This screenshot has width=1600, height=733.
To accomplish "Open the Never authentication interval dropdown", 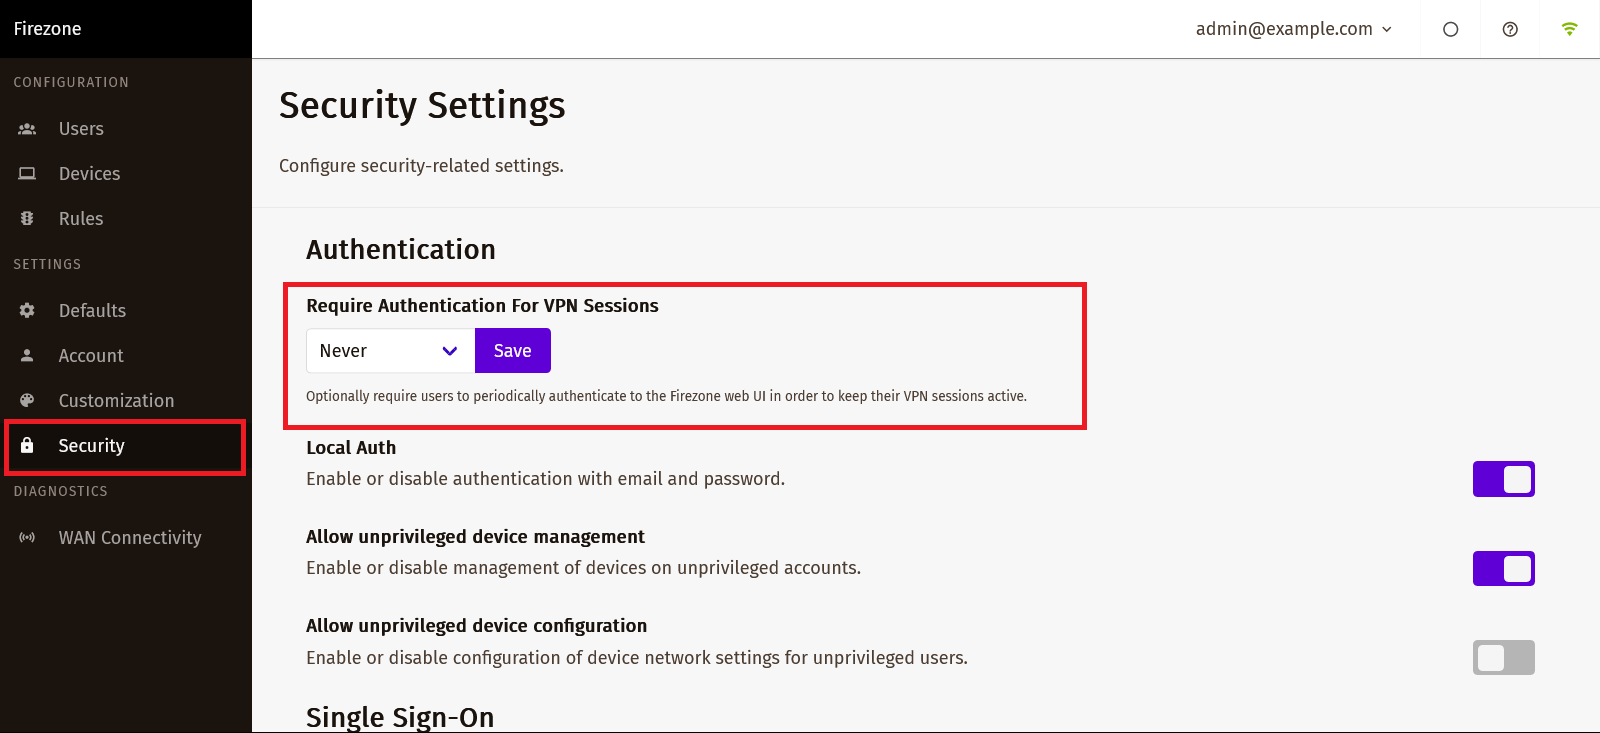I will tap(390, 351).
